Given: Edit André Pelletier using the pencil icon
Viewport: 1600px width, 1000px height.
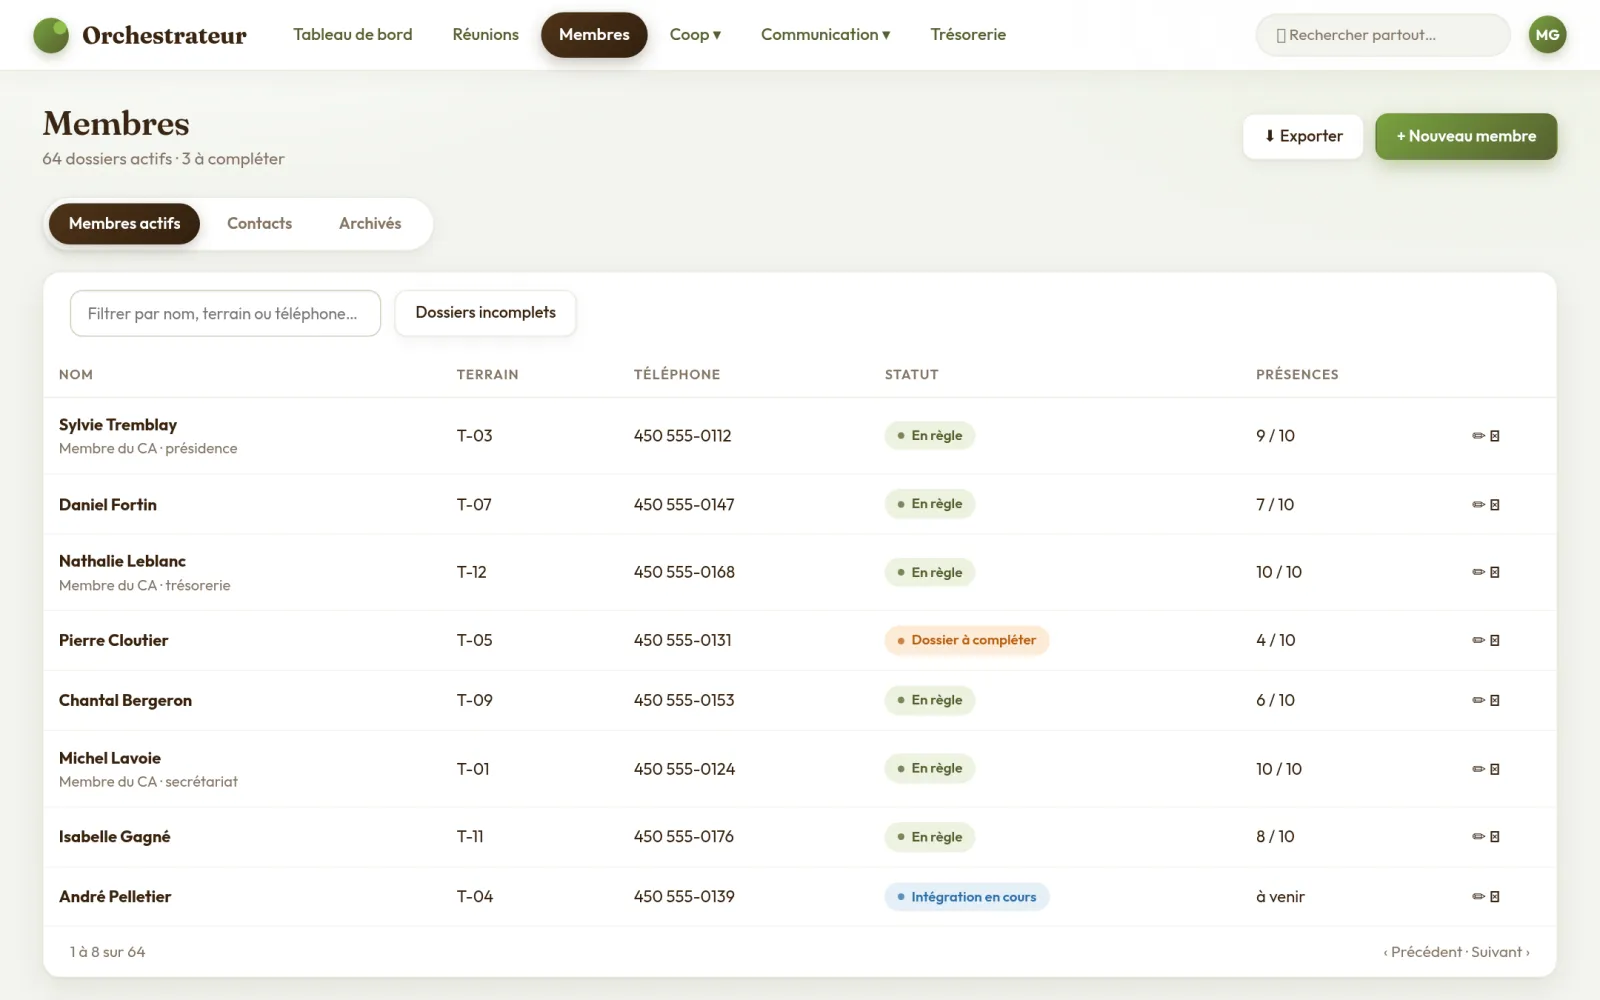Looking at the screenshot, I should [1478, 897].
